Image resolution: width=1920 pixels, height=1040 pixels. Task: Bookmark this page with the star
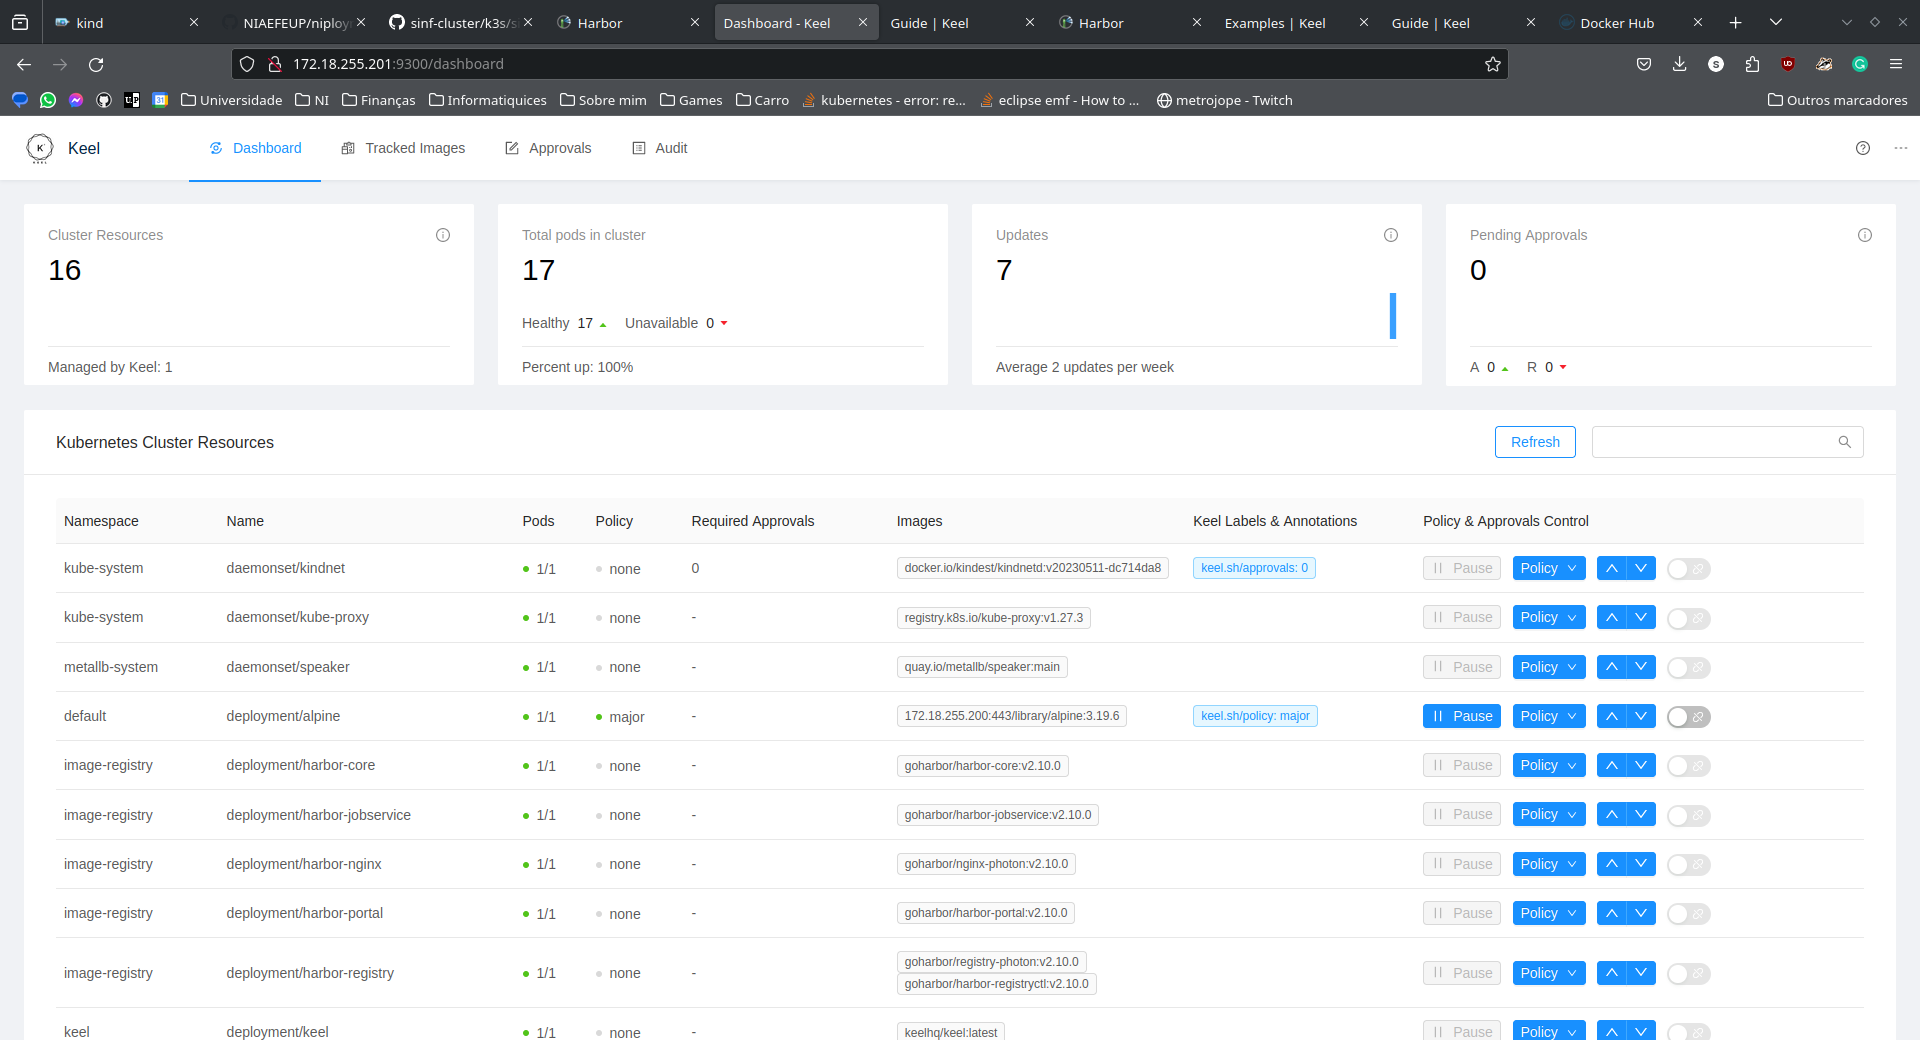pyautogui.click(x=1493, y=64)
